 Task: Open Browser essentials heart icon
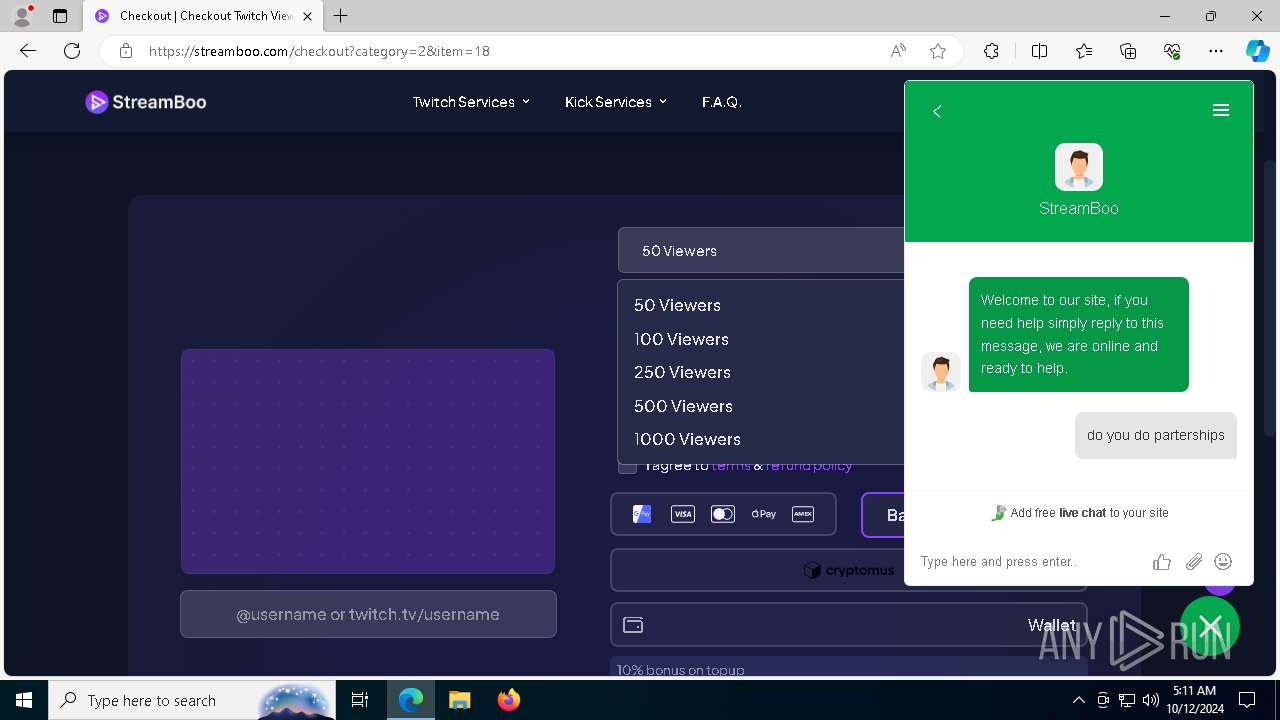1172,51
